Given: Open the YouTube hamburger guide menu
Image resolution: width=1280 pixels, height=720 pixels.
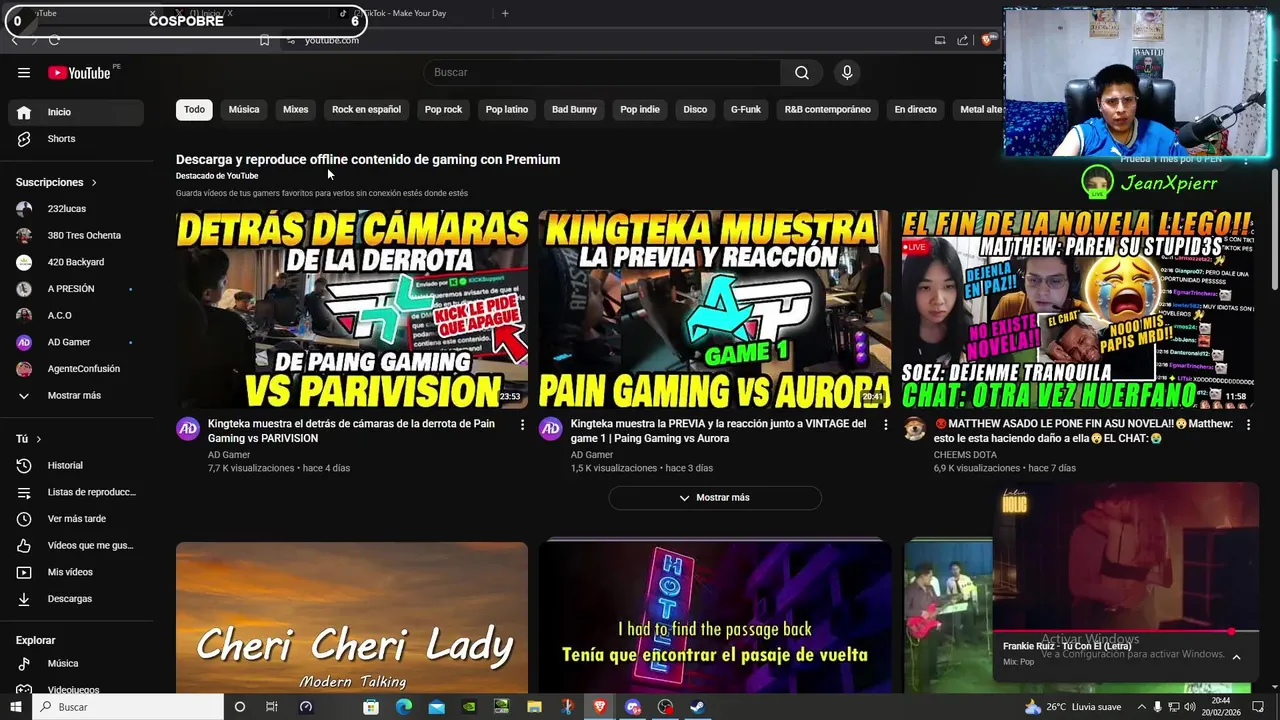Looking at the screenshot, I should pyautogui.click(x=24, y=72).
